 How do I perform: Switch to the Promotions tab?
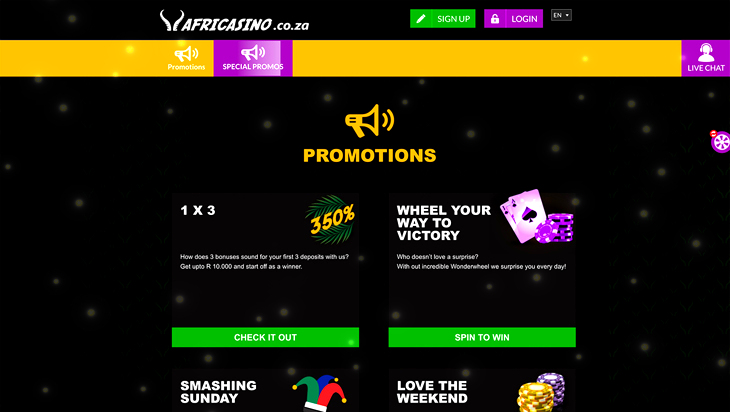pyautogui.click(x=186, y=58)
